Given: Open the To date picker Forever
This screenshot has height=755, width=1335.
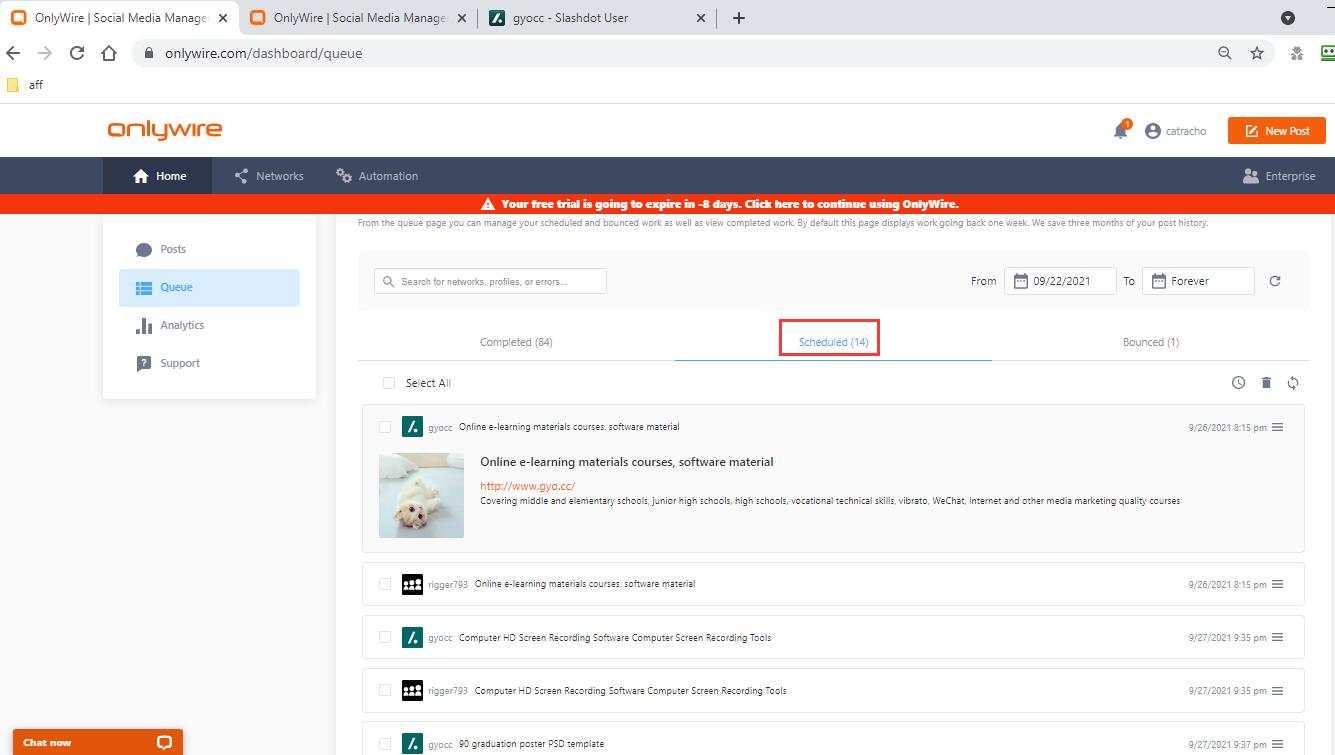Looking at the screenshot, I should pos(1198,281).
